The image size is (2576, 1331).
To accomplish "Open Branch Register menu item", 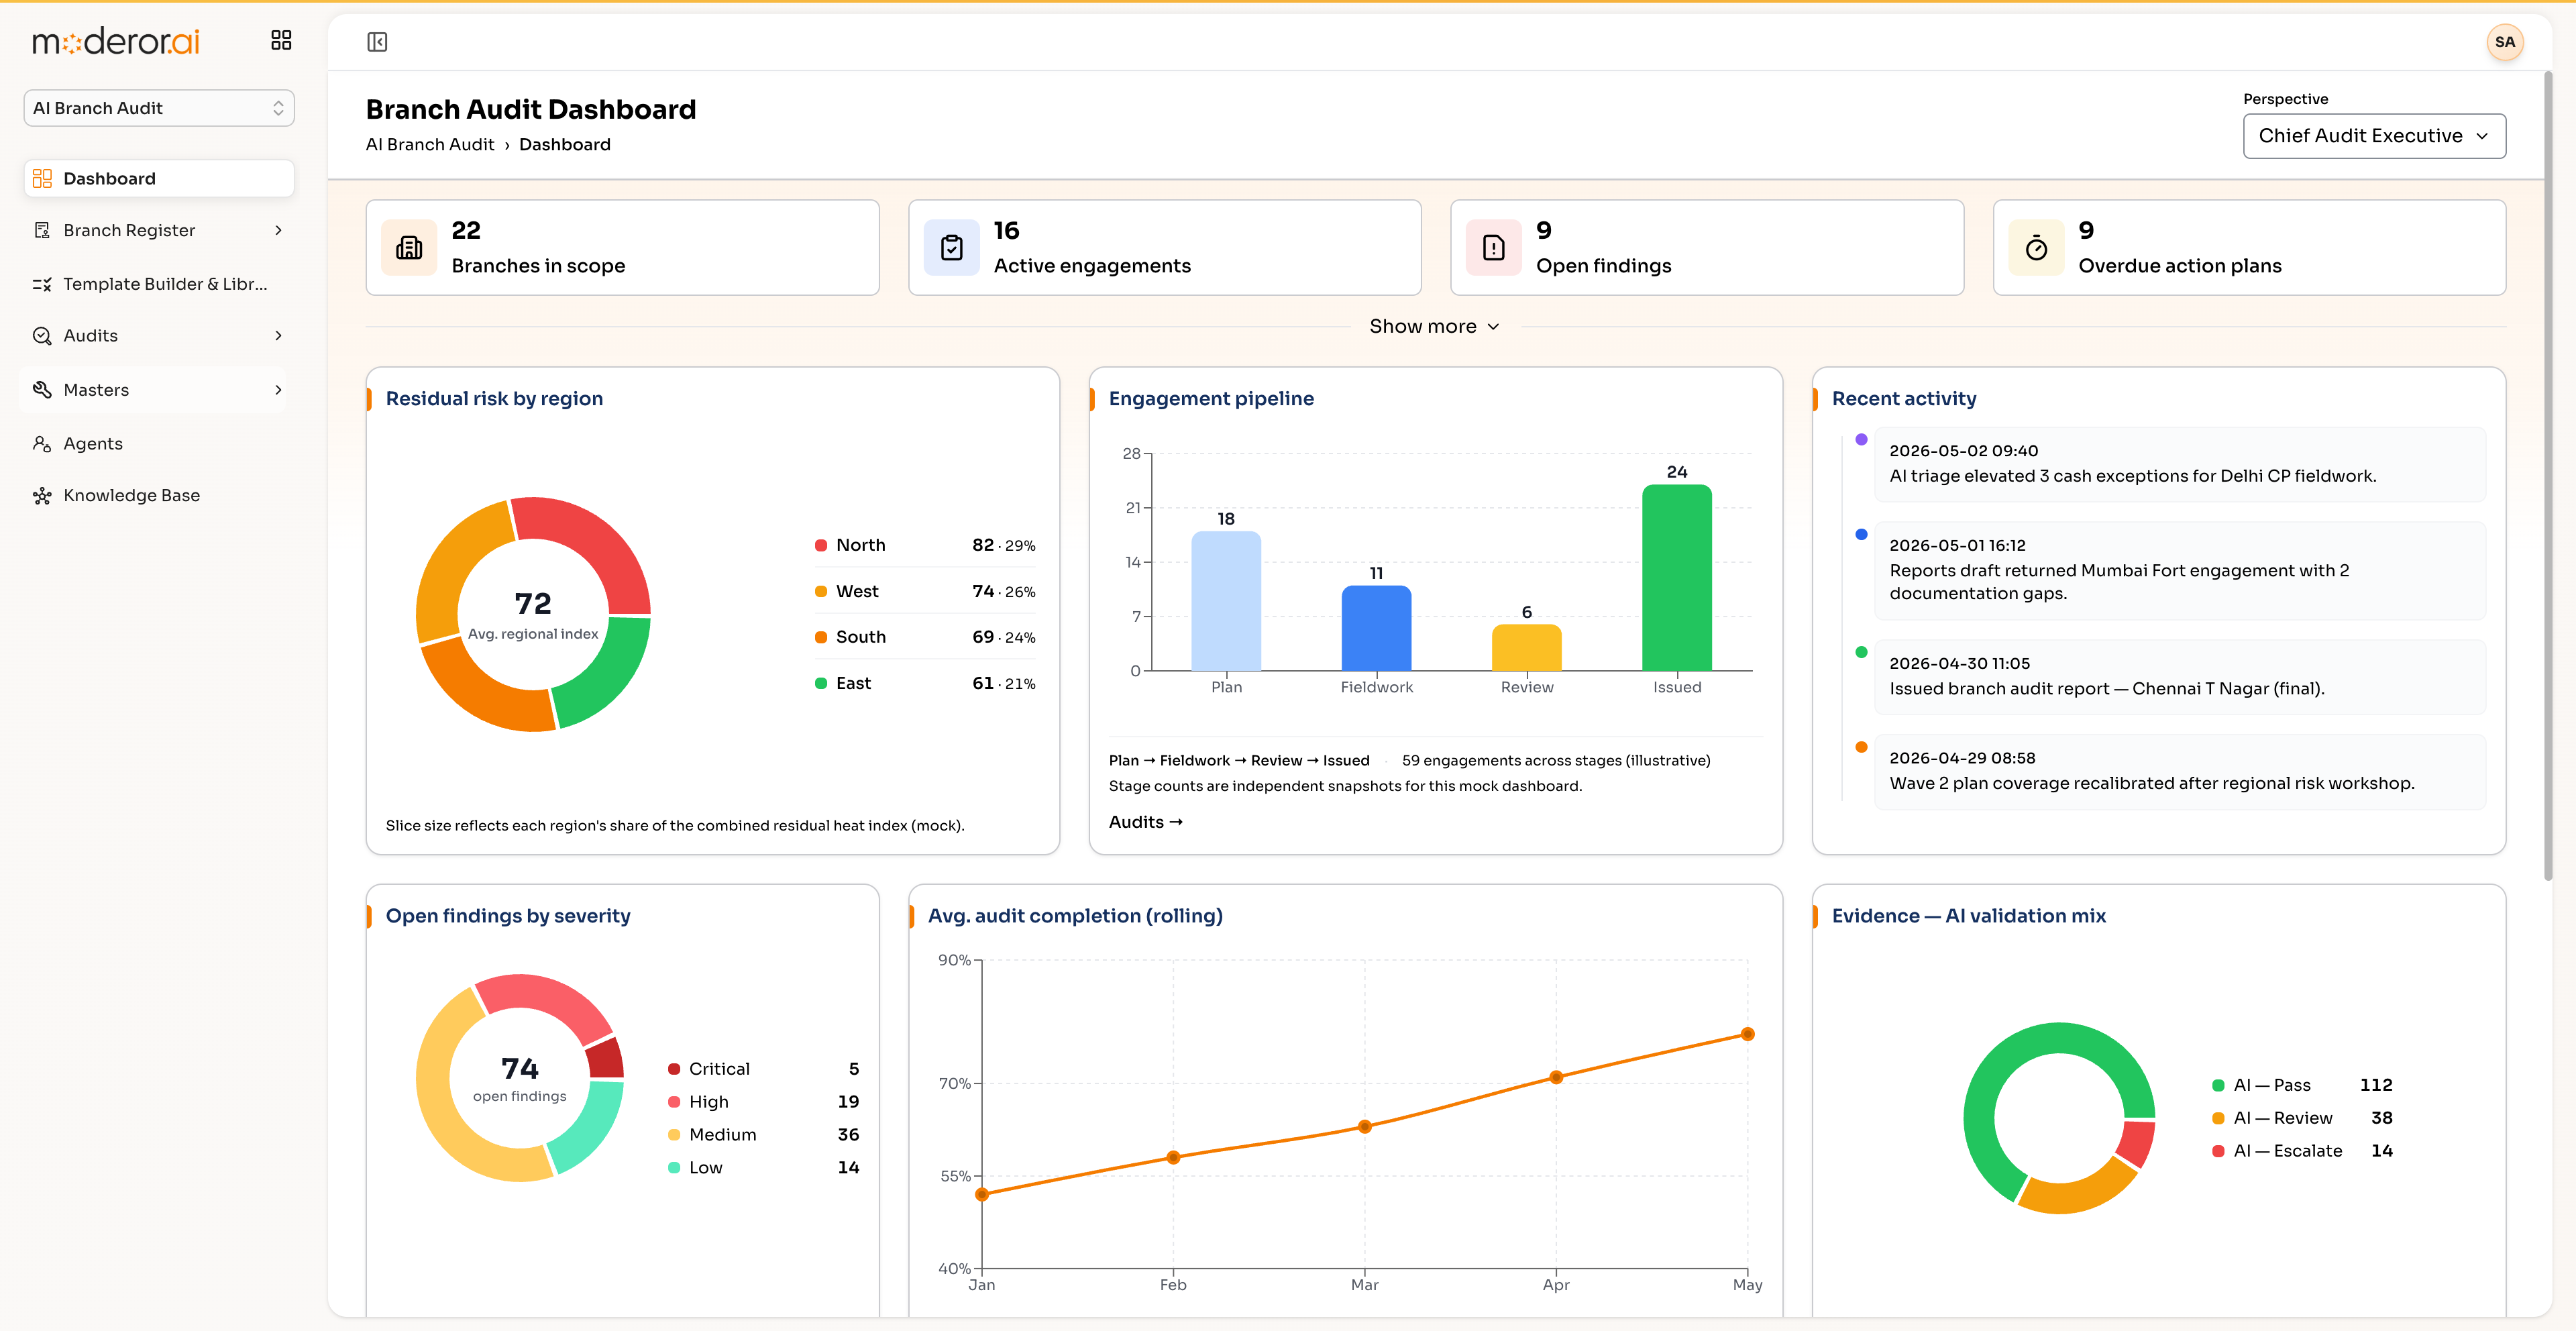I will (159, 230).
